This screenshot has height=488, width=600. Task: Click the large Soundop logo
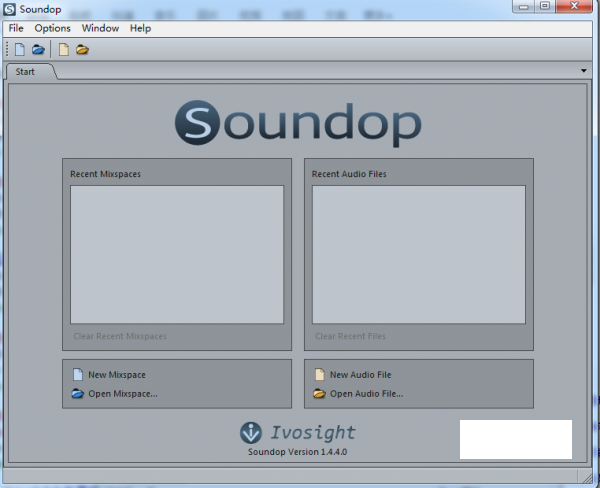click(297, 123)
